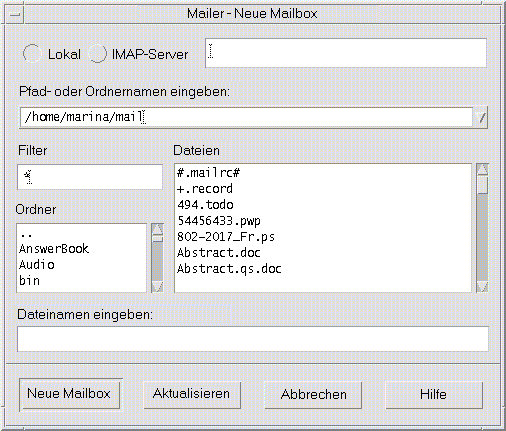Click the path field containing /home/marina/mail
The width and height of the screenshot is (506, 431).
246,117
